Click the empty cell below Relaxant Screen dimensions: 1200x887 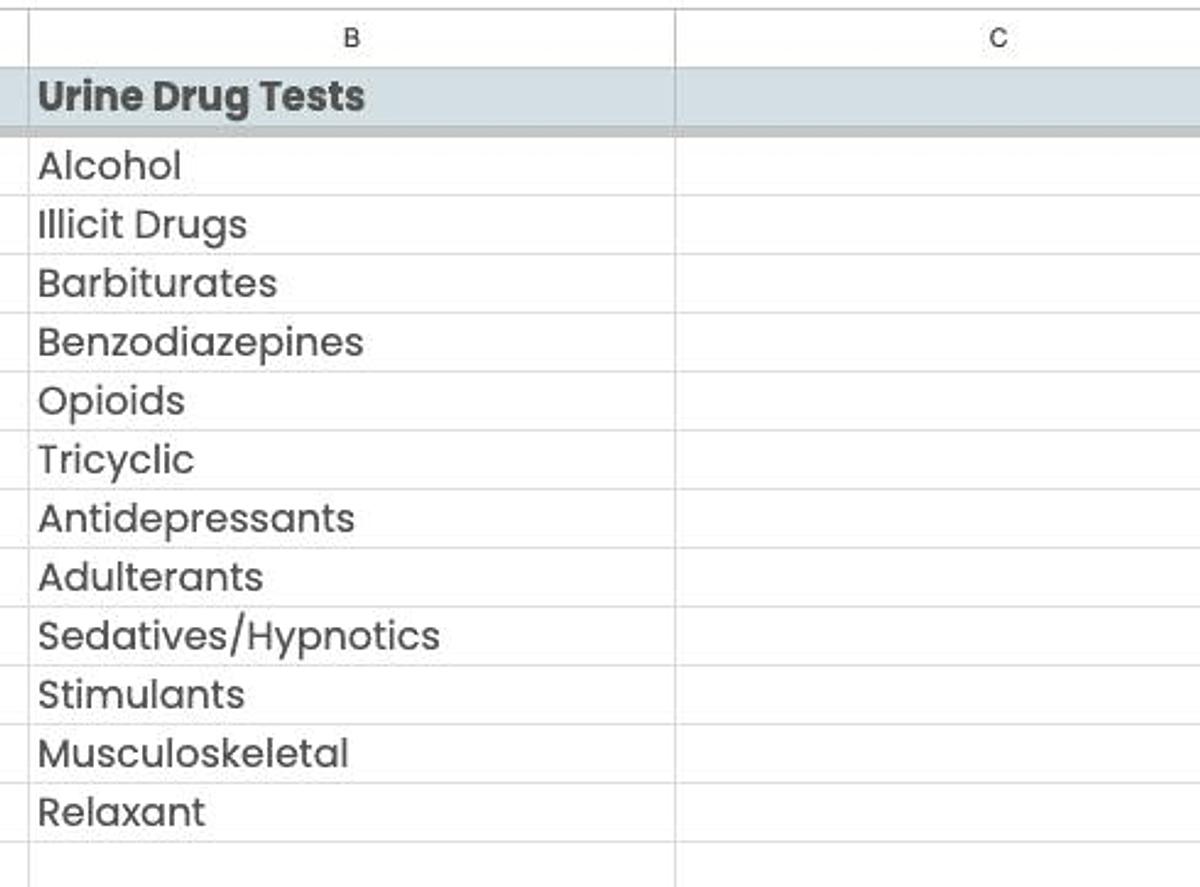click(x=350, y=865)
